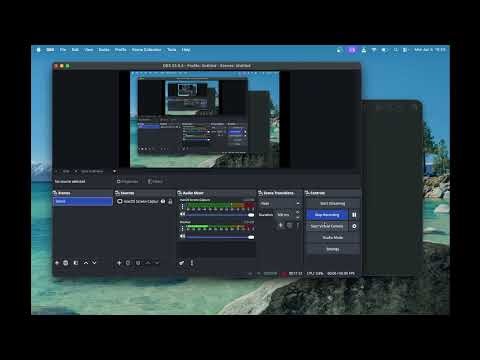Viewport: 480px width, 360px height.
Task: Add a new source with plus icon
Action: (x=119, y=263)
